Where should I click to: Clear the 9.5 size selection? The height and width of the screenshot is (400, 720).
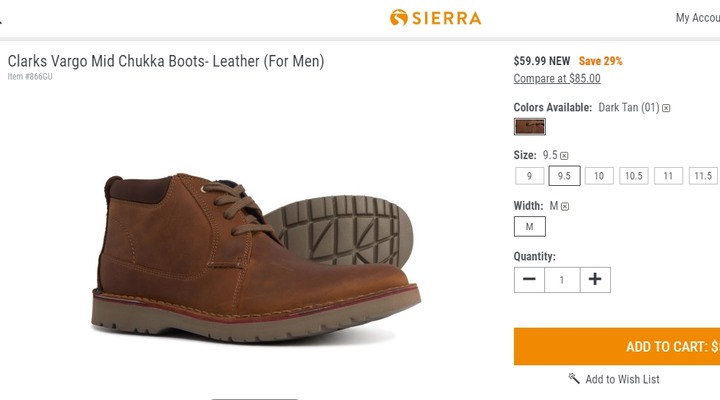point(564,156)
